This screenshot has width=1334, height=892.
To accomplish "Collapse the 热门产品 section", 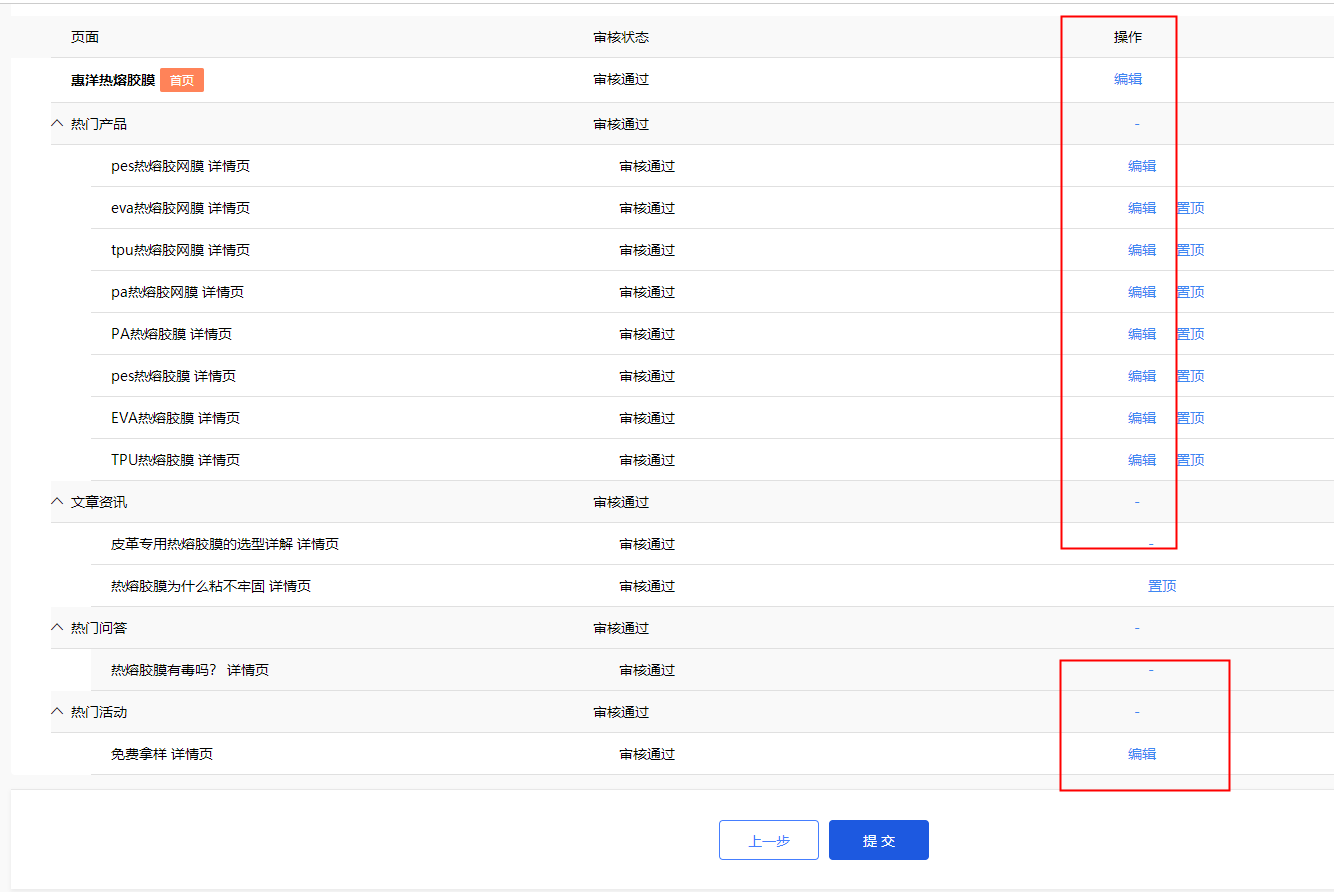I will click(57, 124).
